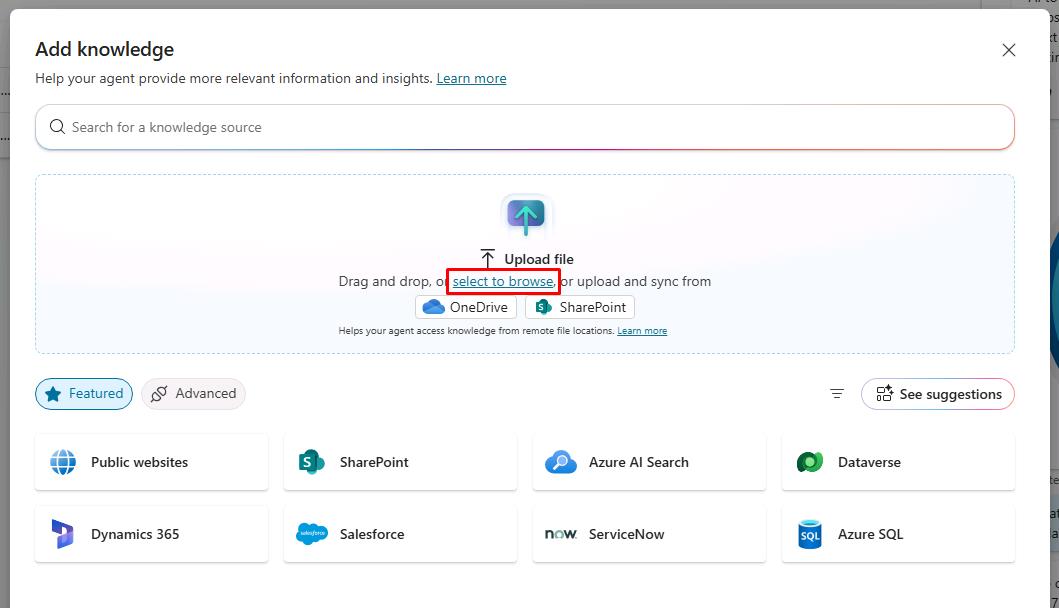Open See suggestions
Image resolution: width=1059 pixels, height=608 pixels.
coord(937,394)
